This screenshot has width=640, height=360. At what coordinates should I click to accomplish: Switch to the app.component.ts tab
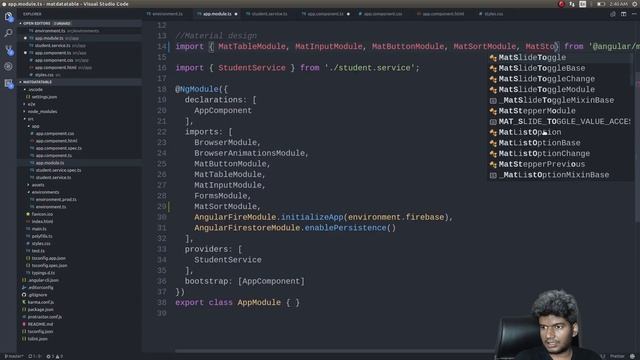point(325,14)
